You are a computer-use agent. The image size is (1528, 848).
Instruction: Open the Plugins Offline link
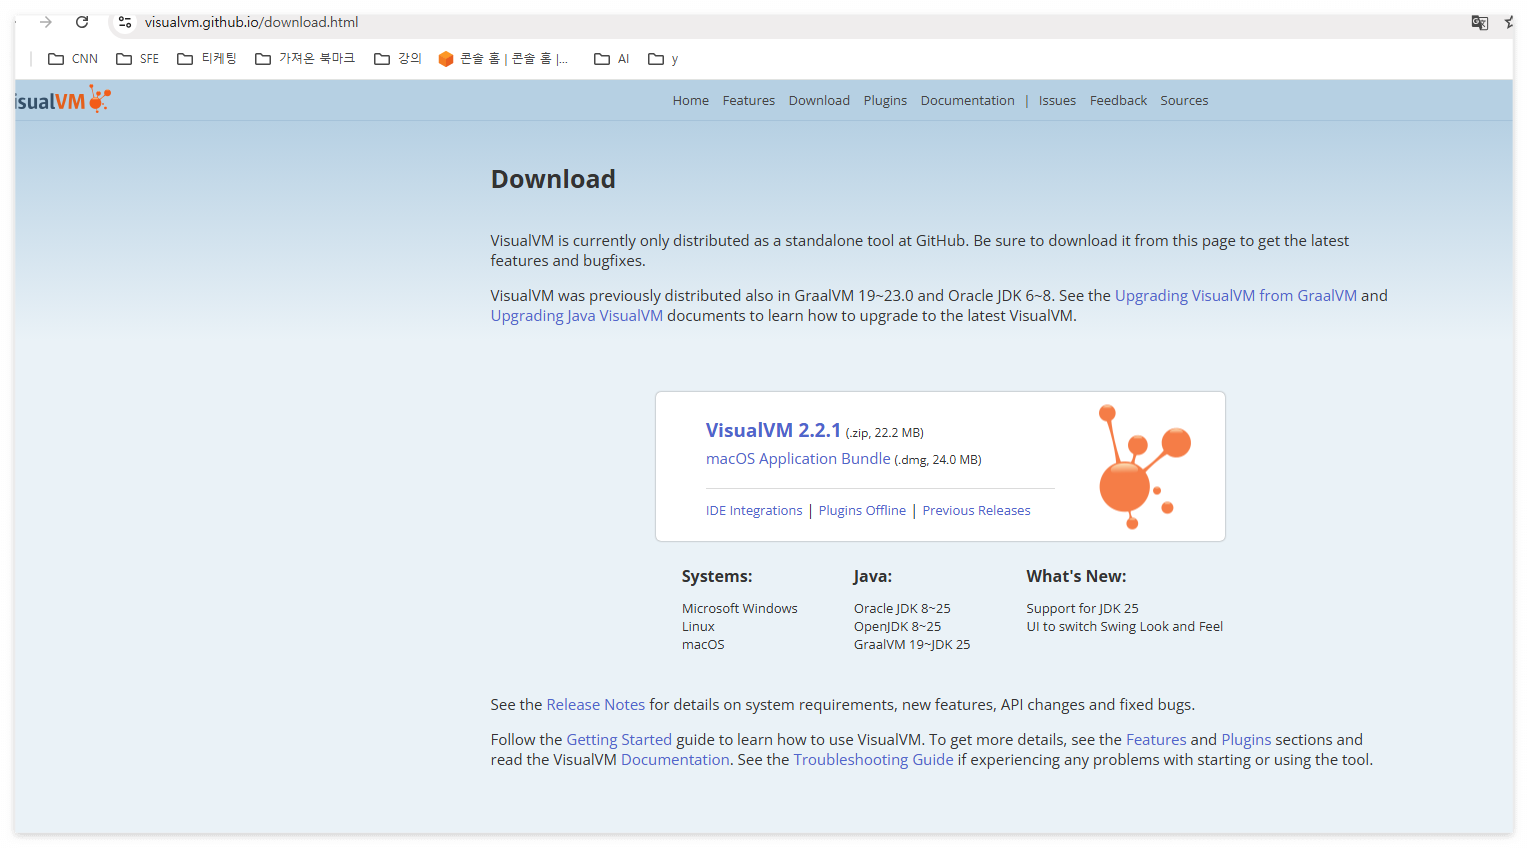[862, 511]
